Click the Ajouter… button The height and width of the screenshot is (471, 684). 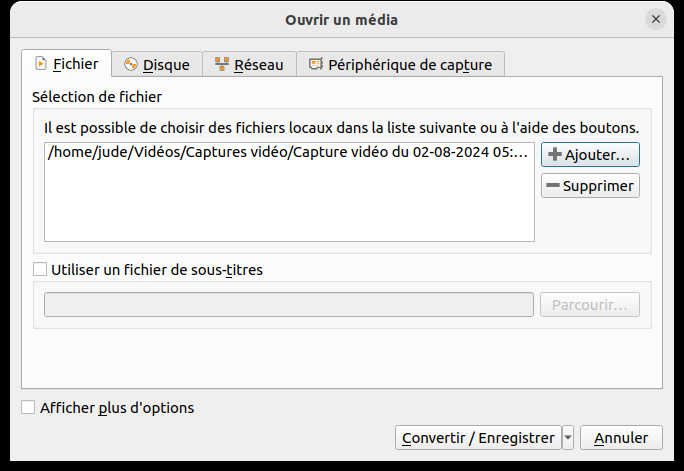590,155
